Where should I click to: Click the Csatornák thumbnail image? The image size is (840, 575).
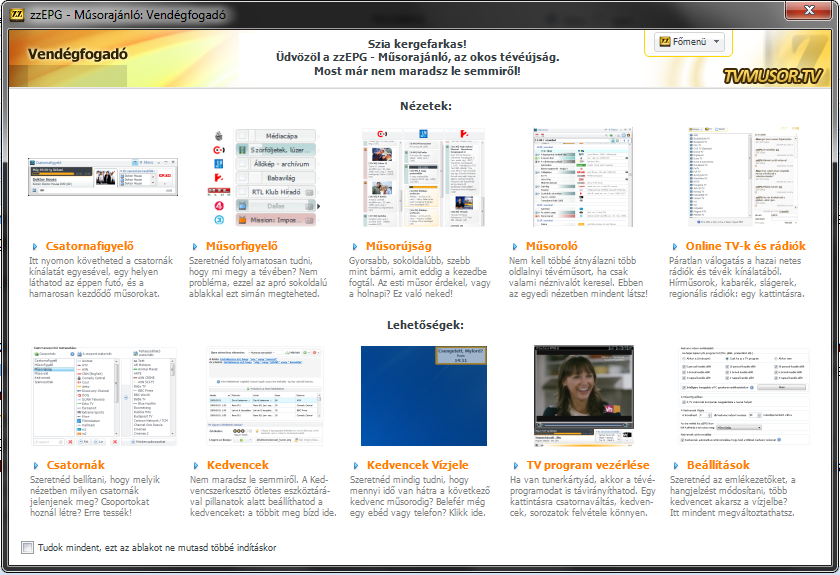point(103,397)
